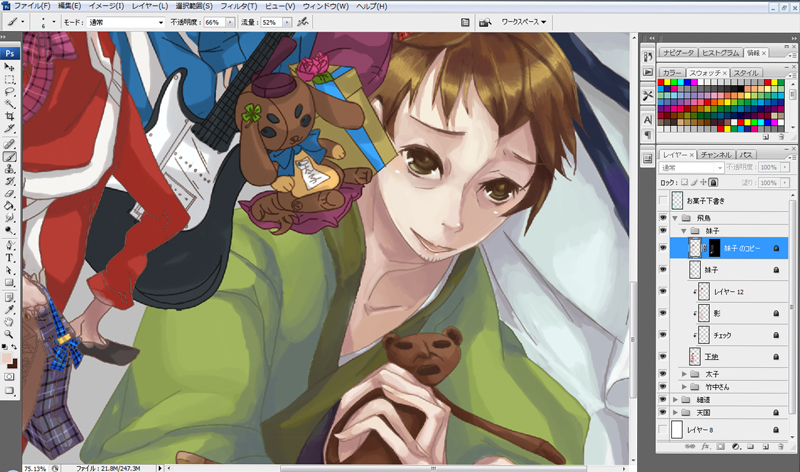
Task: Hide the 天国 layer group
Action: pyautogui.click(x=663, y=412)
